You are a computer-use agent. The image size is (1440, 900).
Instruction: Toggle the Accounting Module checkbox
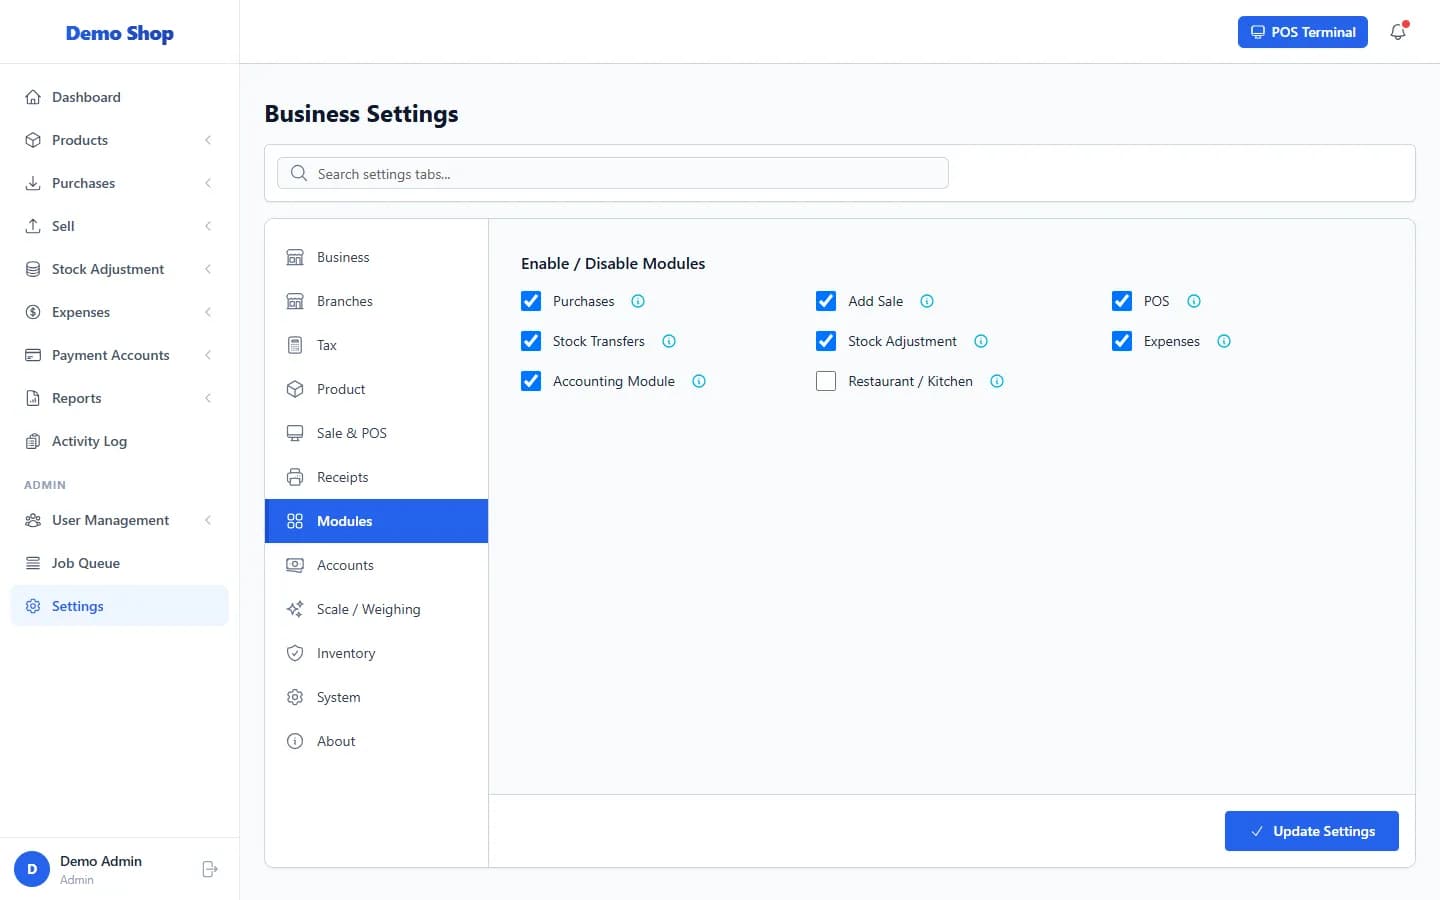point(531,381)
